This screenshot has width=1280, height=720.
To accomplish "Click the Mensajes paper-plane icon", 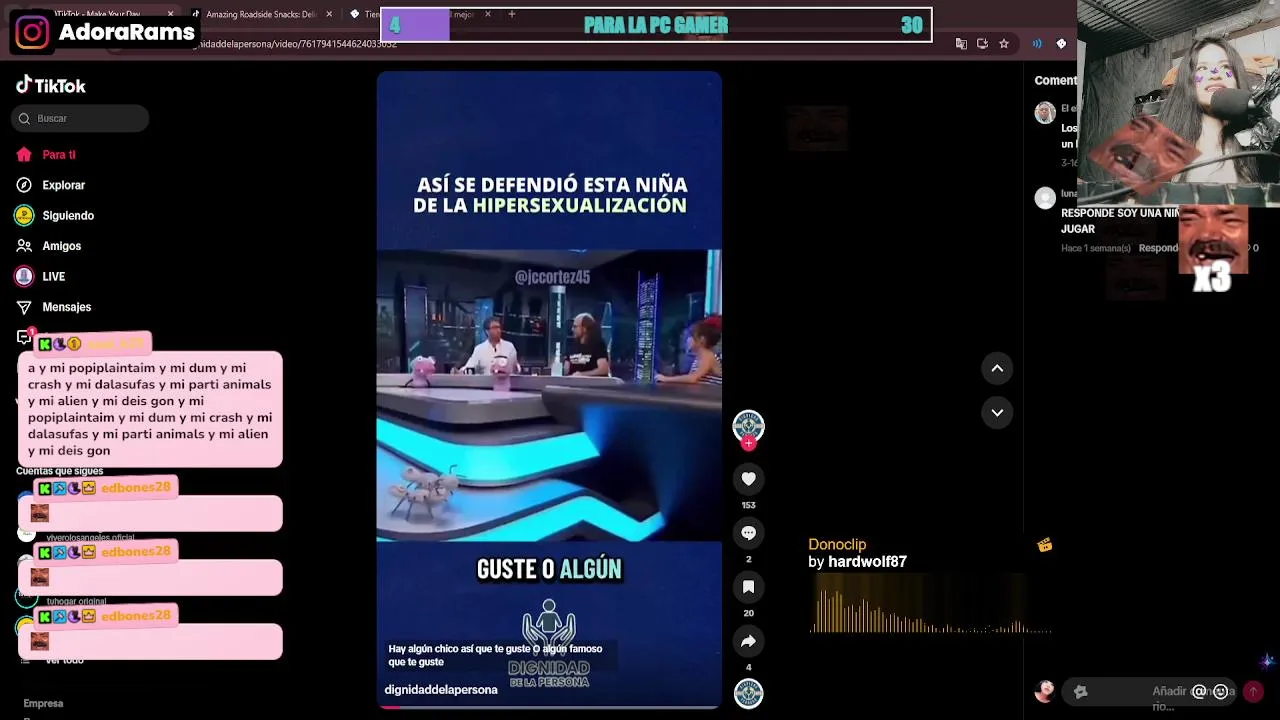I will [24, 307].
